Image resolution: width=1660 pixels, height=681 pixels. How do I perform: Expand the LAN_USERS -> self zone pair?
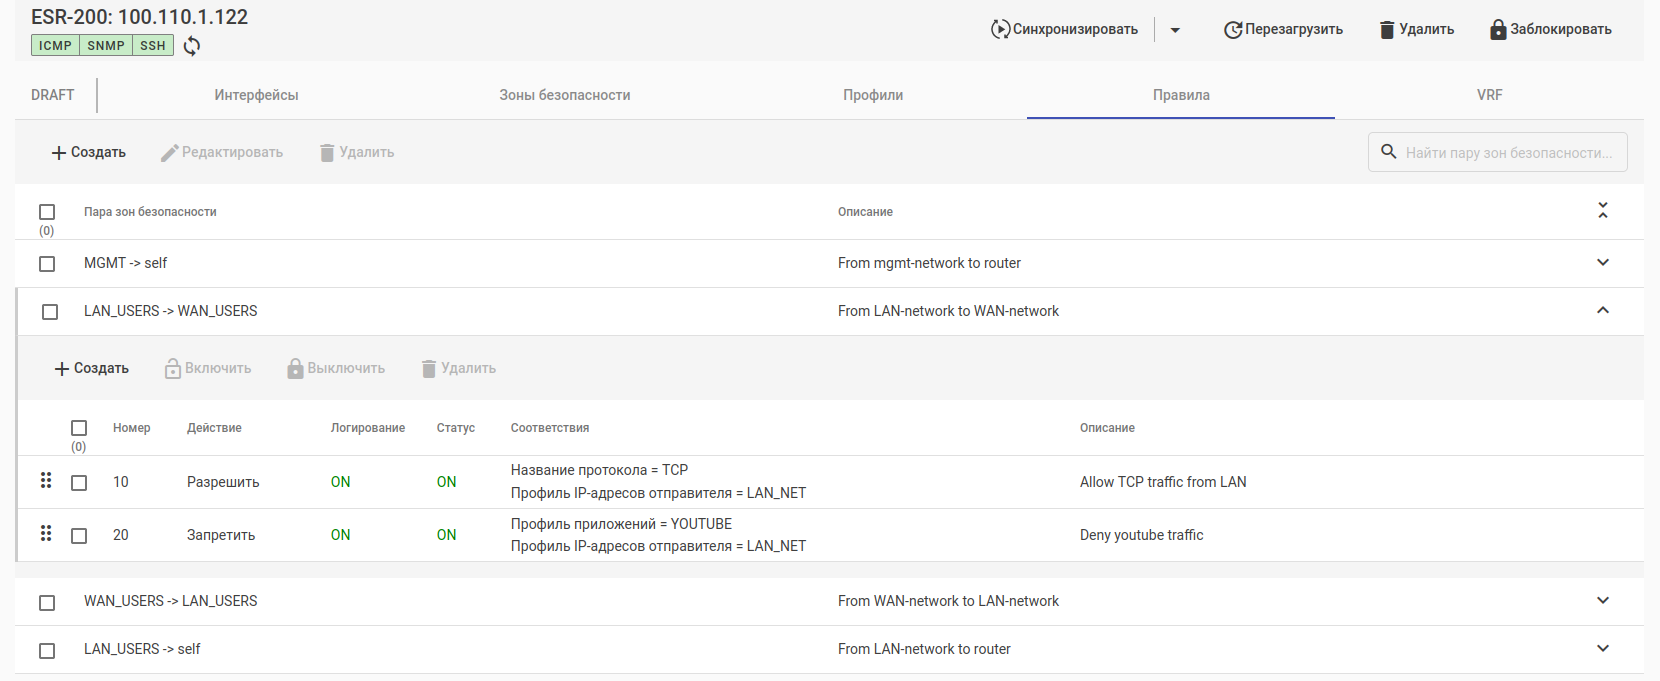[1602, 649]
